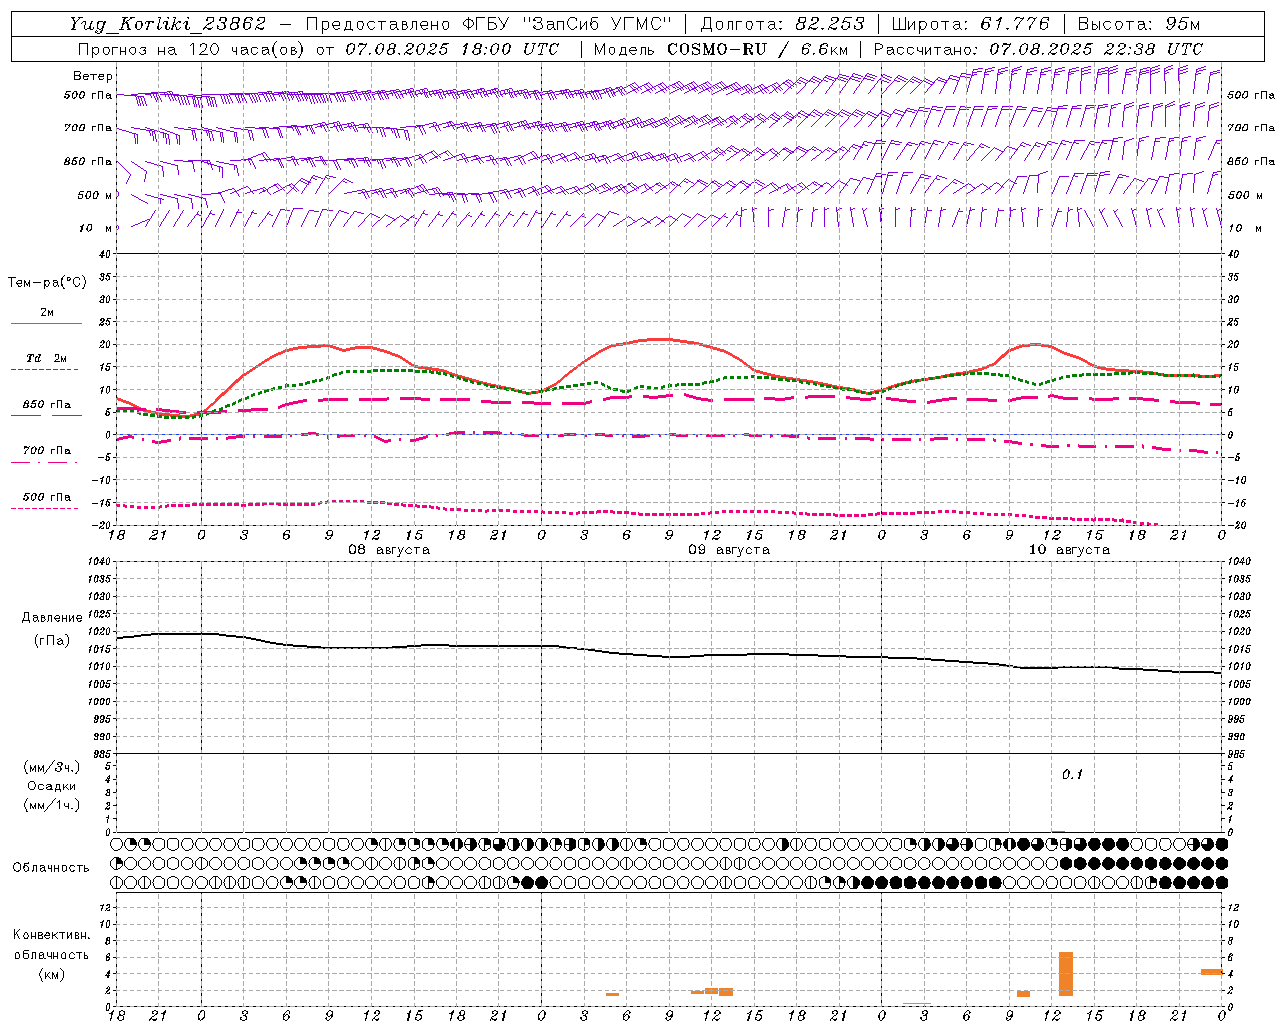
Task: Click the Давление section label
Action: pyautogui.click(x=52, y=617)
